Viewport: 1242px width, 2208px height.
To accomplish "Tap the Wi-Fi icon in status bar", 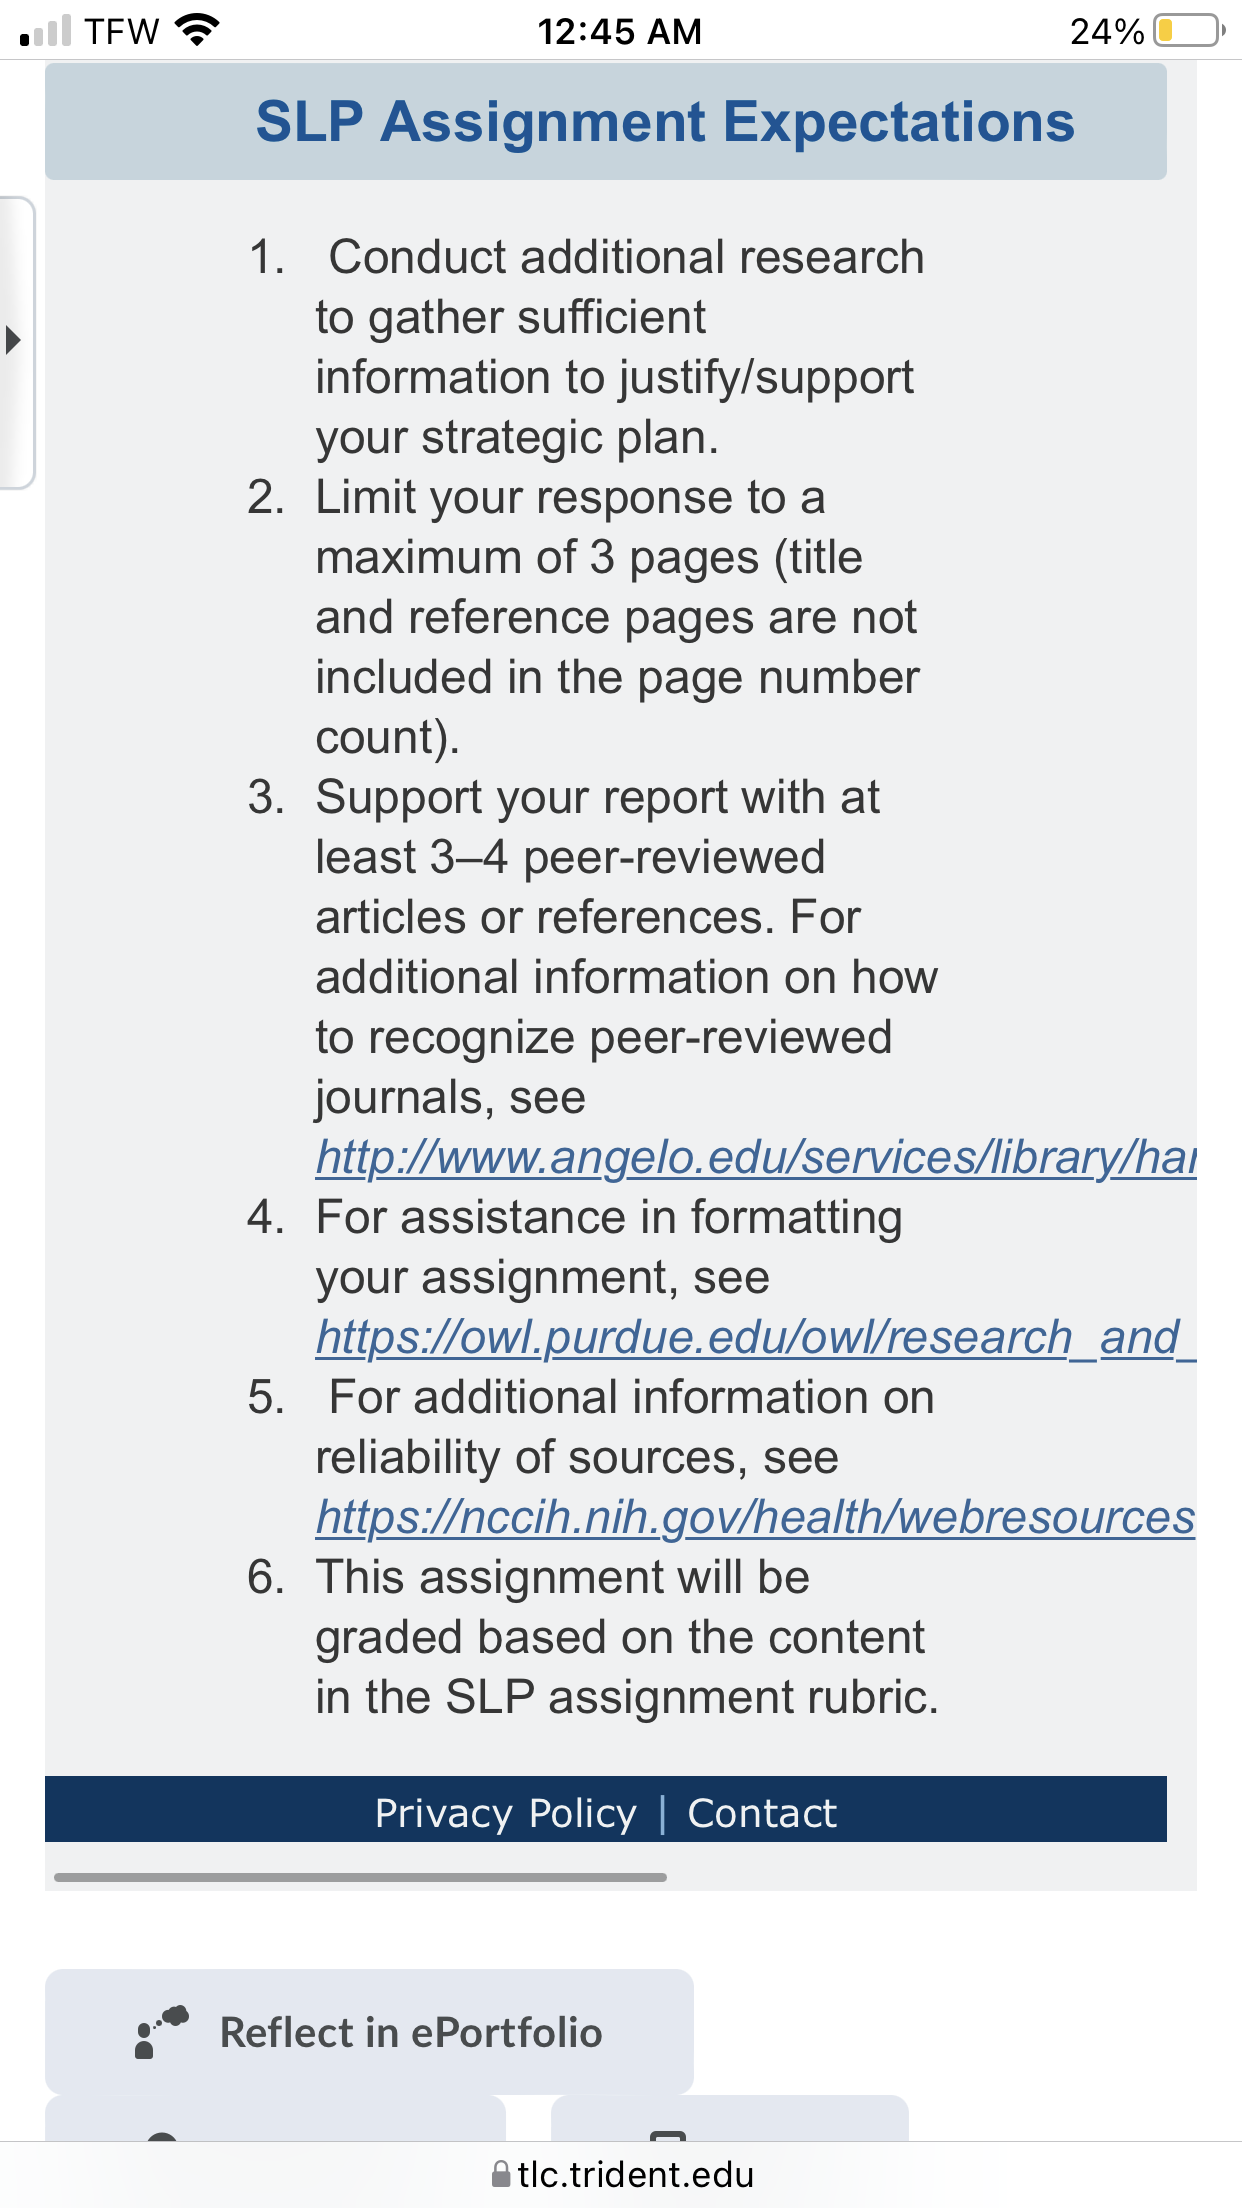I will point(197,30).
